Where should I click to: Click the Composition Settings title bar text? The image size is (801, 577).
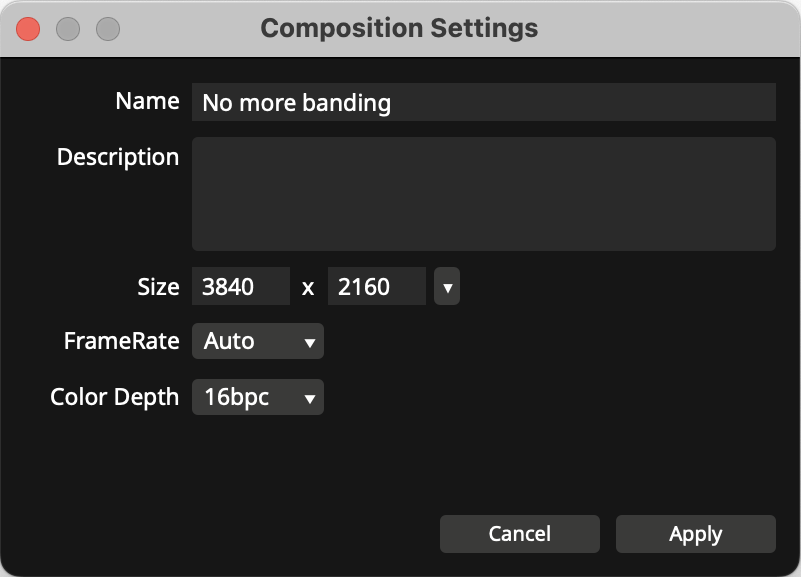399,28
